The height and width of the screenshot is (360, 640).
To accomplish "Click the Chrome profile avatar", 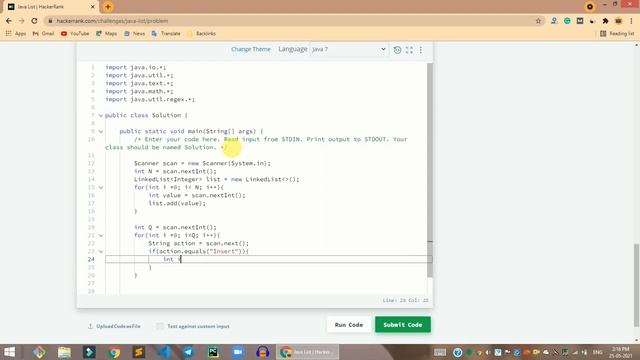I will (x=618, y=21).
